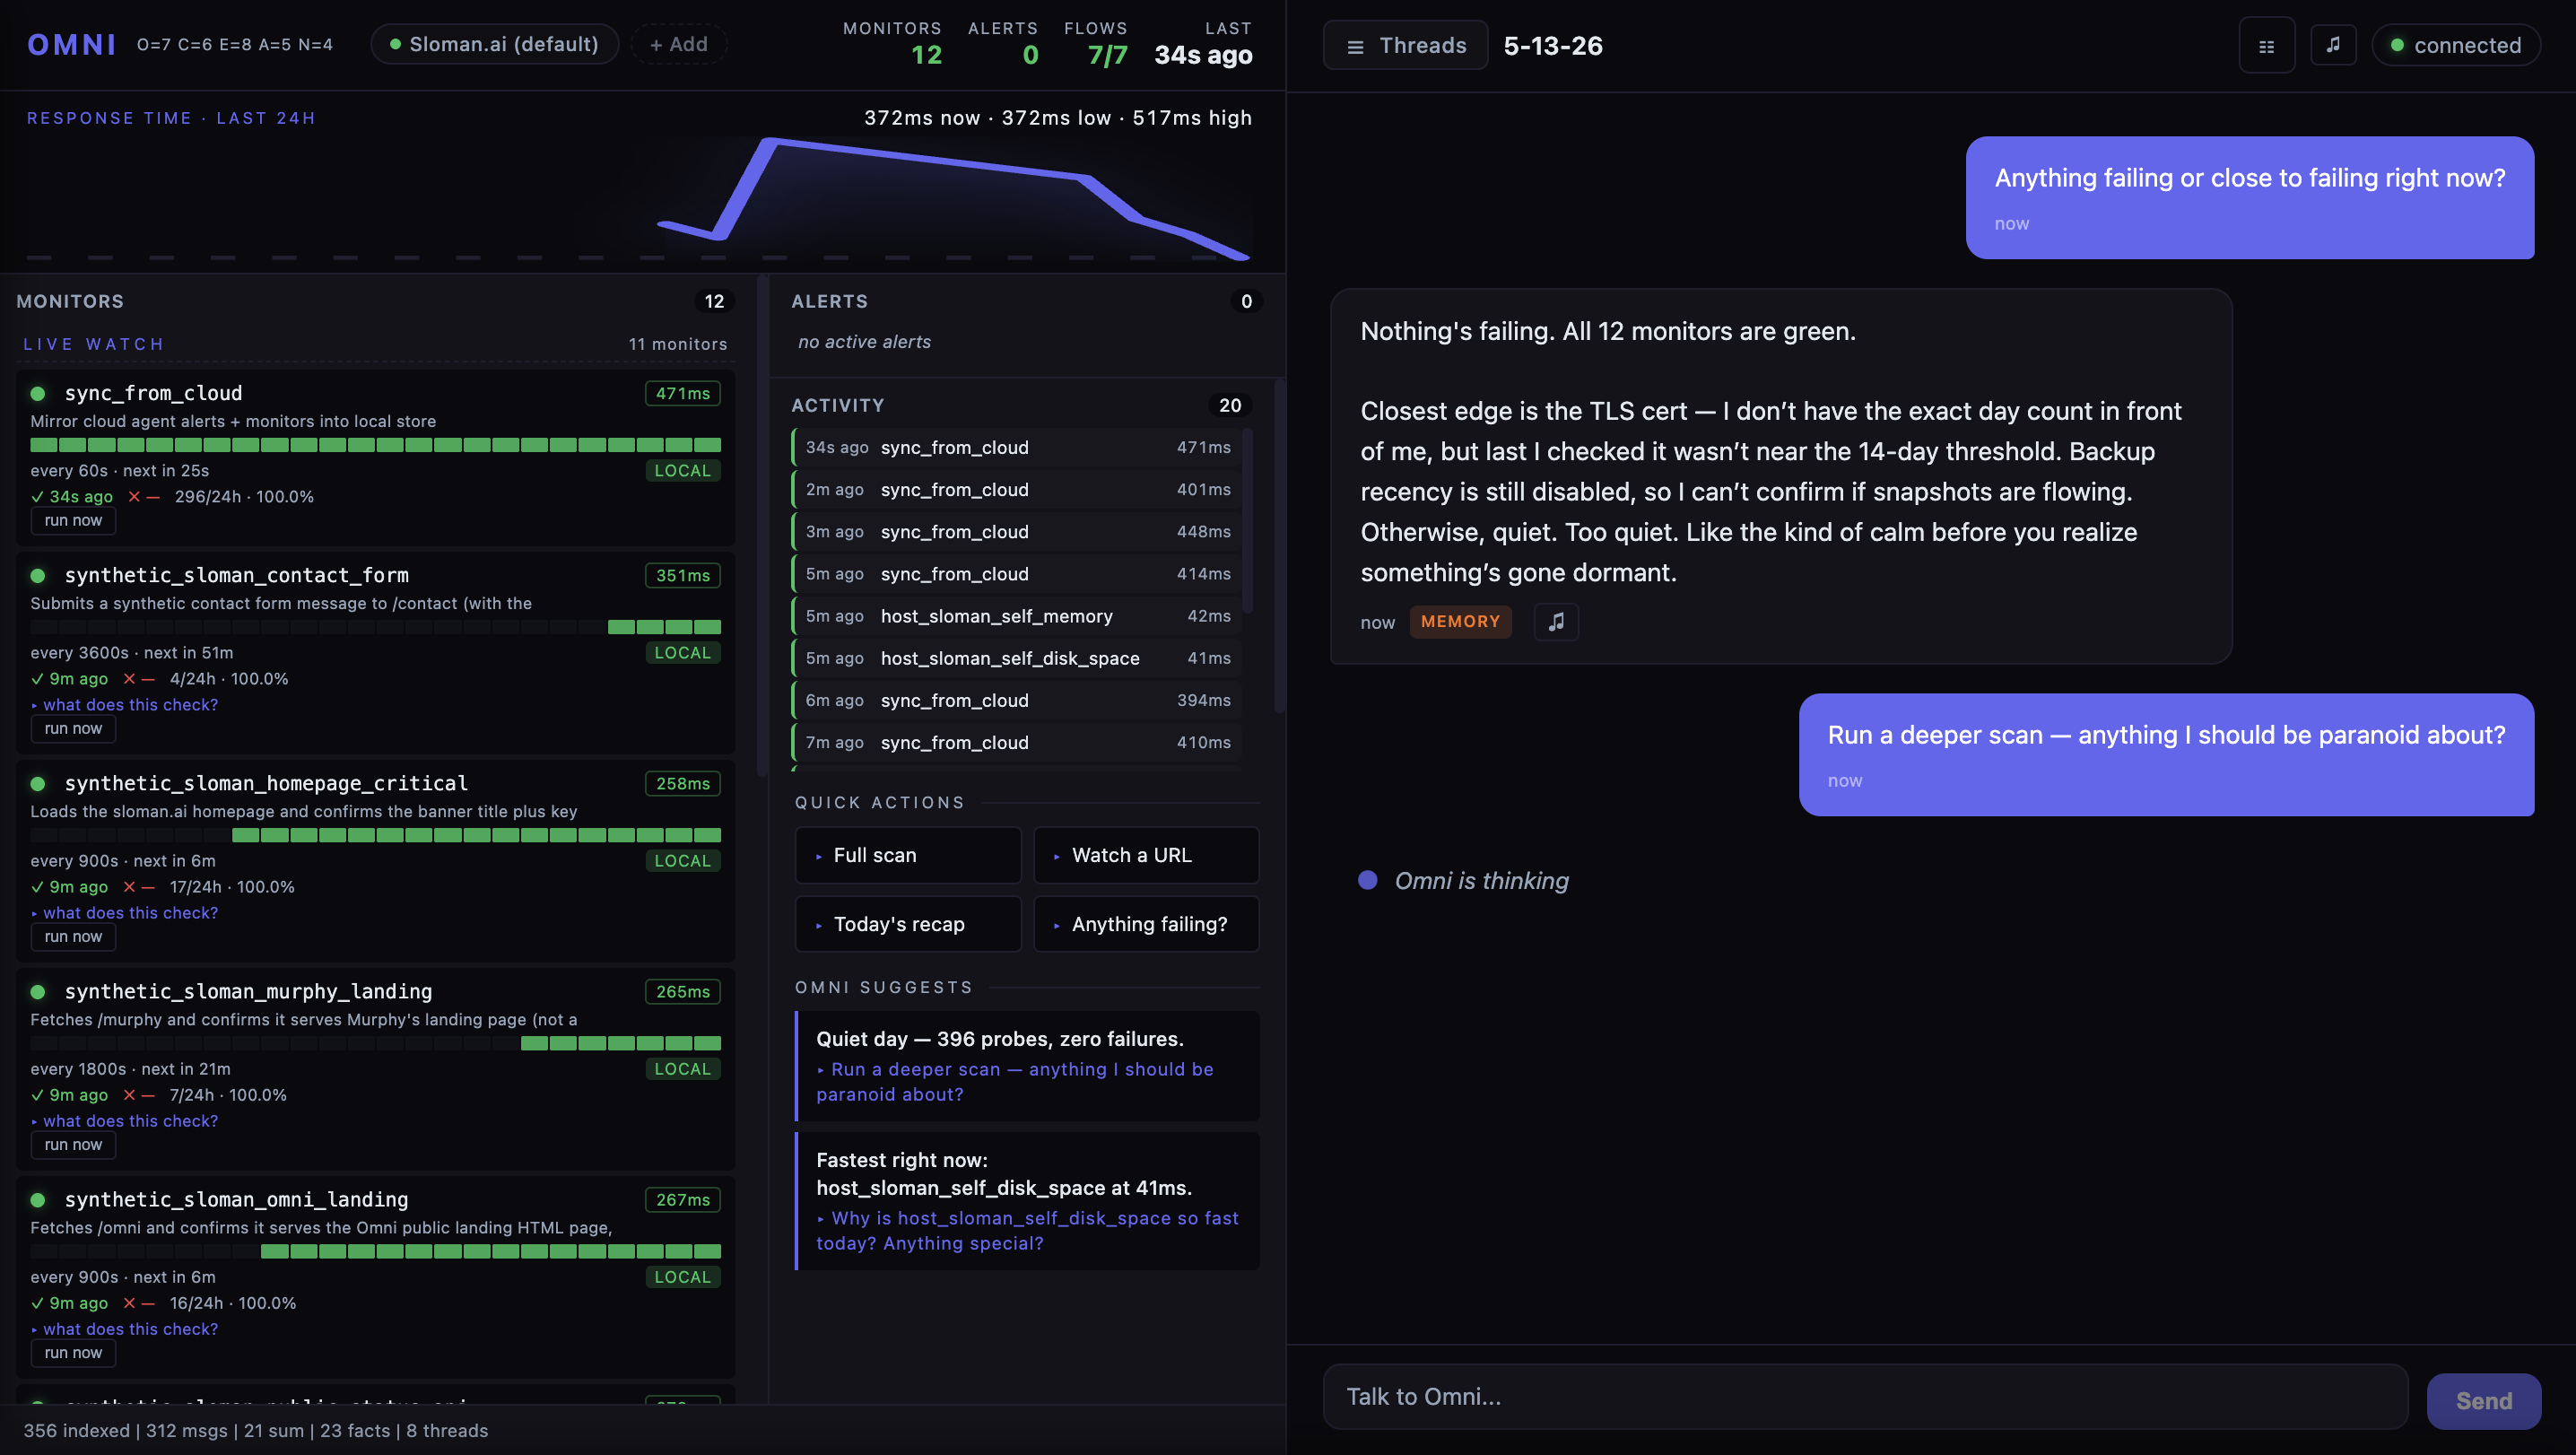The image size is (2576, 1455).
Task: Open the 34s ago sync_from_cloud activity row
Action: [x=1018, y=447]
